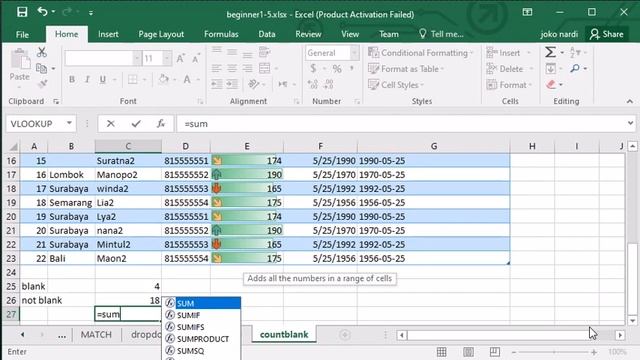Click the Font Color A swatch
Viewport: 640px width, 360px height.
[x=187, y=79]
